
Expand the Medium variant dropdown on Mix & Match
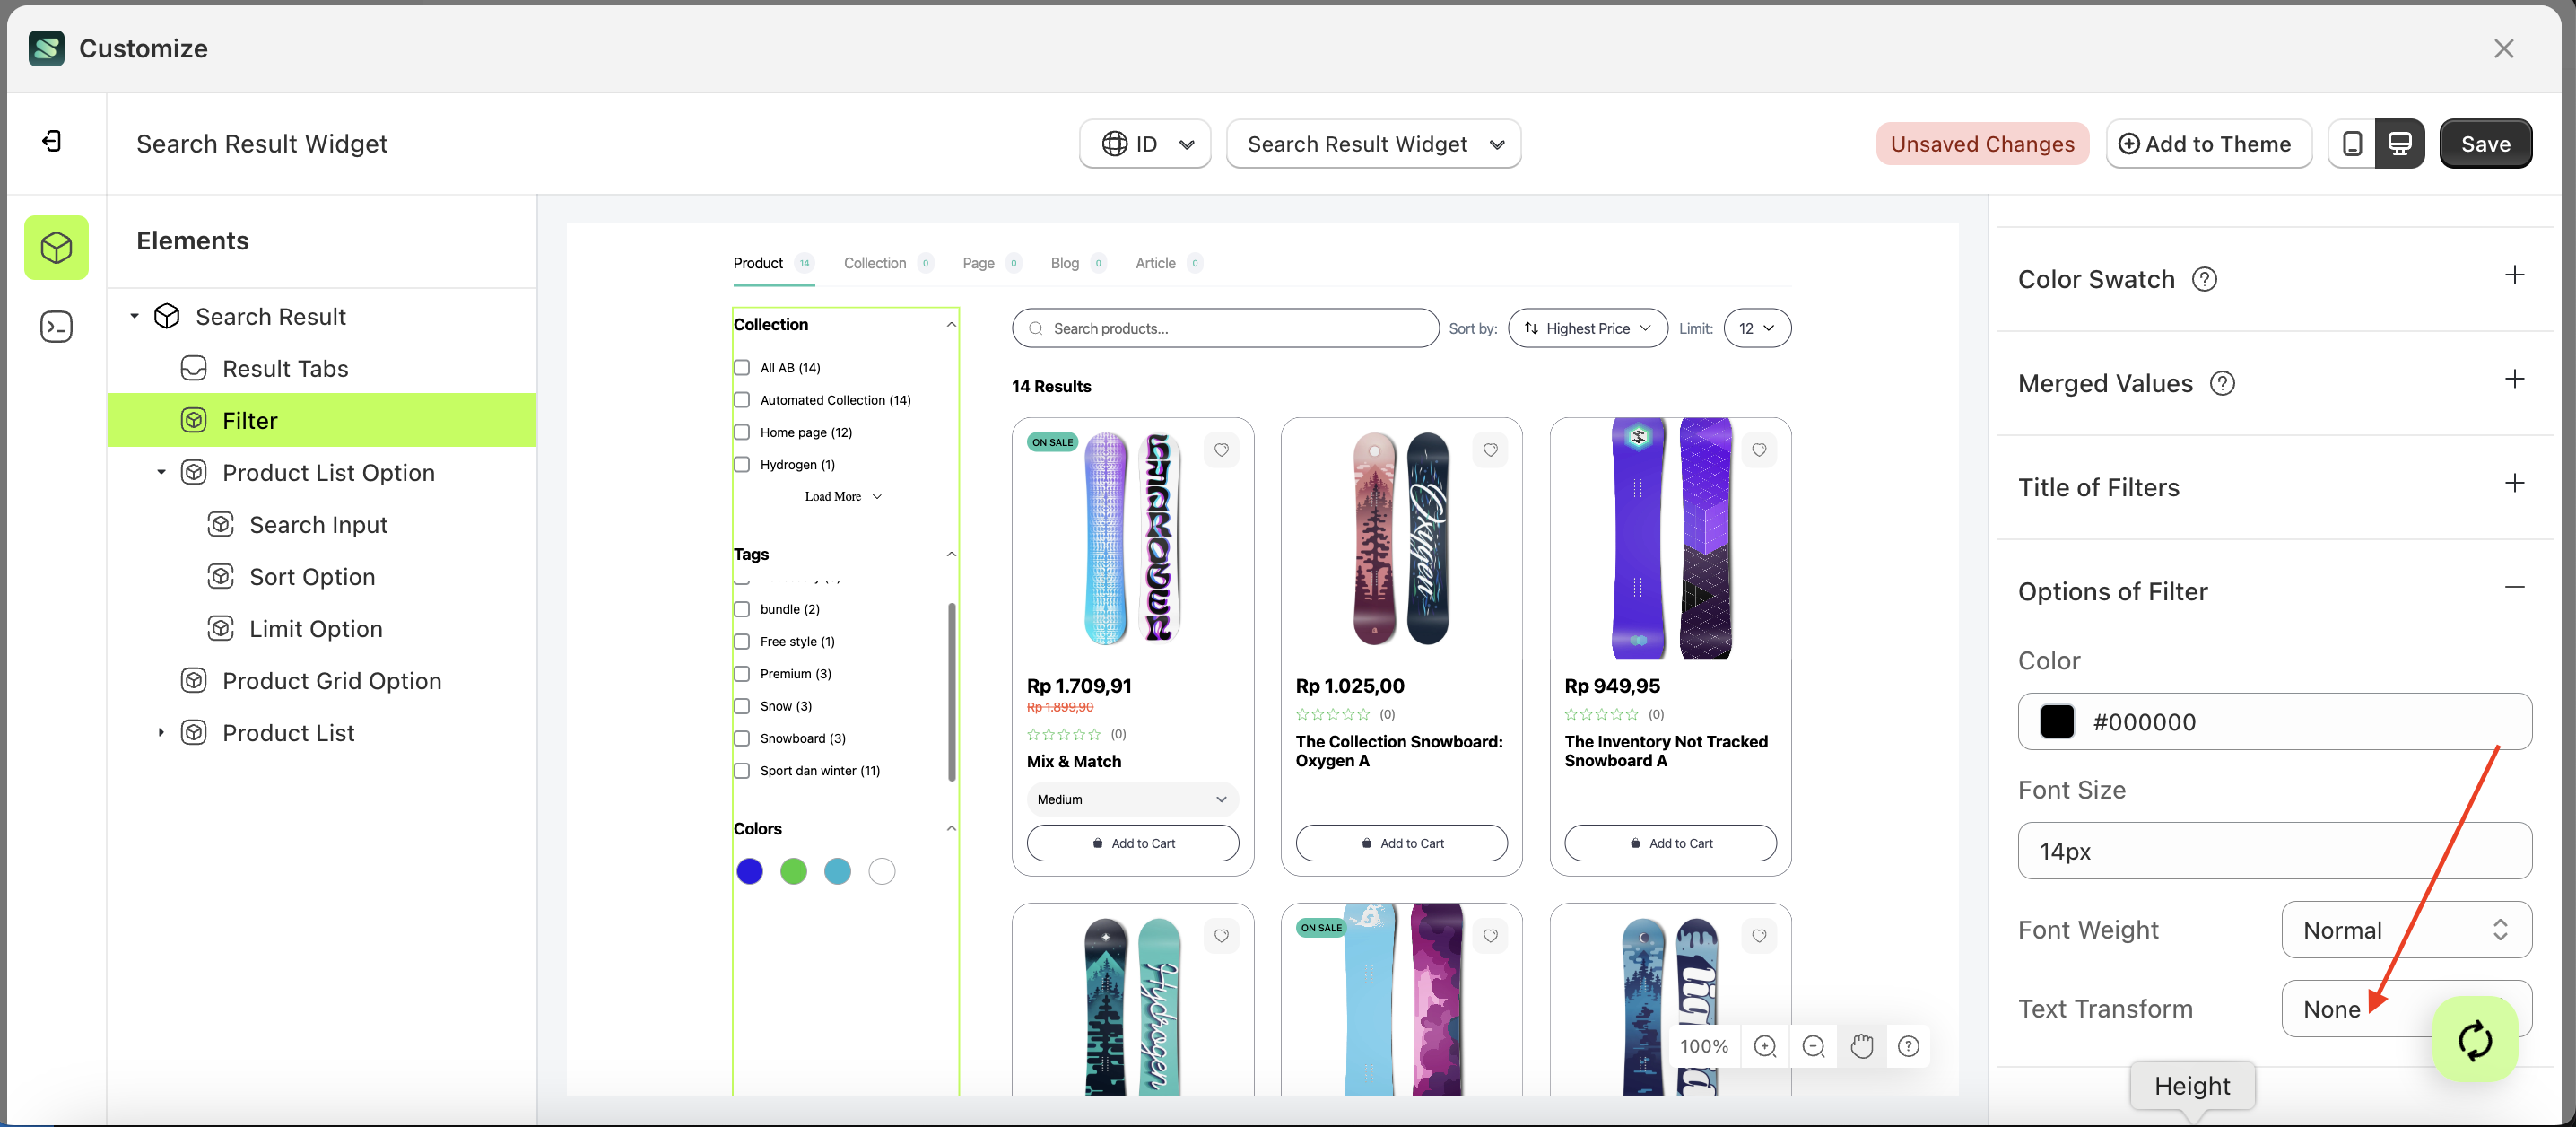1131,799
